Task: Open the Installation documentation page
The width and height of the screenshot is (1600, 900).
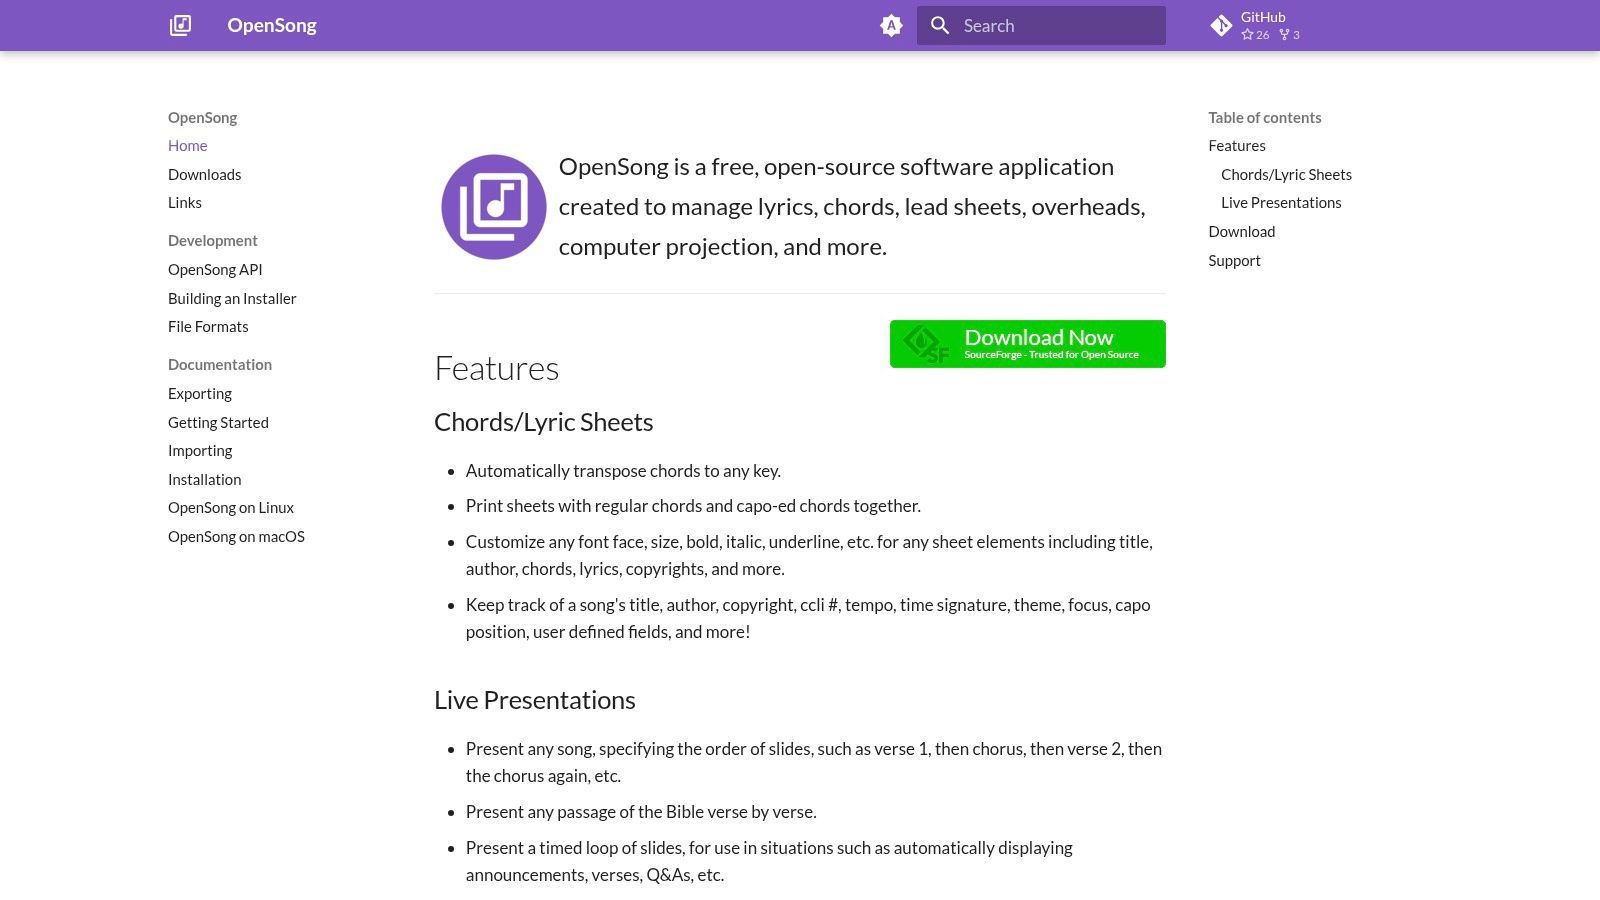Action: [x=204, y=480]
